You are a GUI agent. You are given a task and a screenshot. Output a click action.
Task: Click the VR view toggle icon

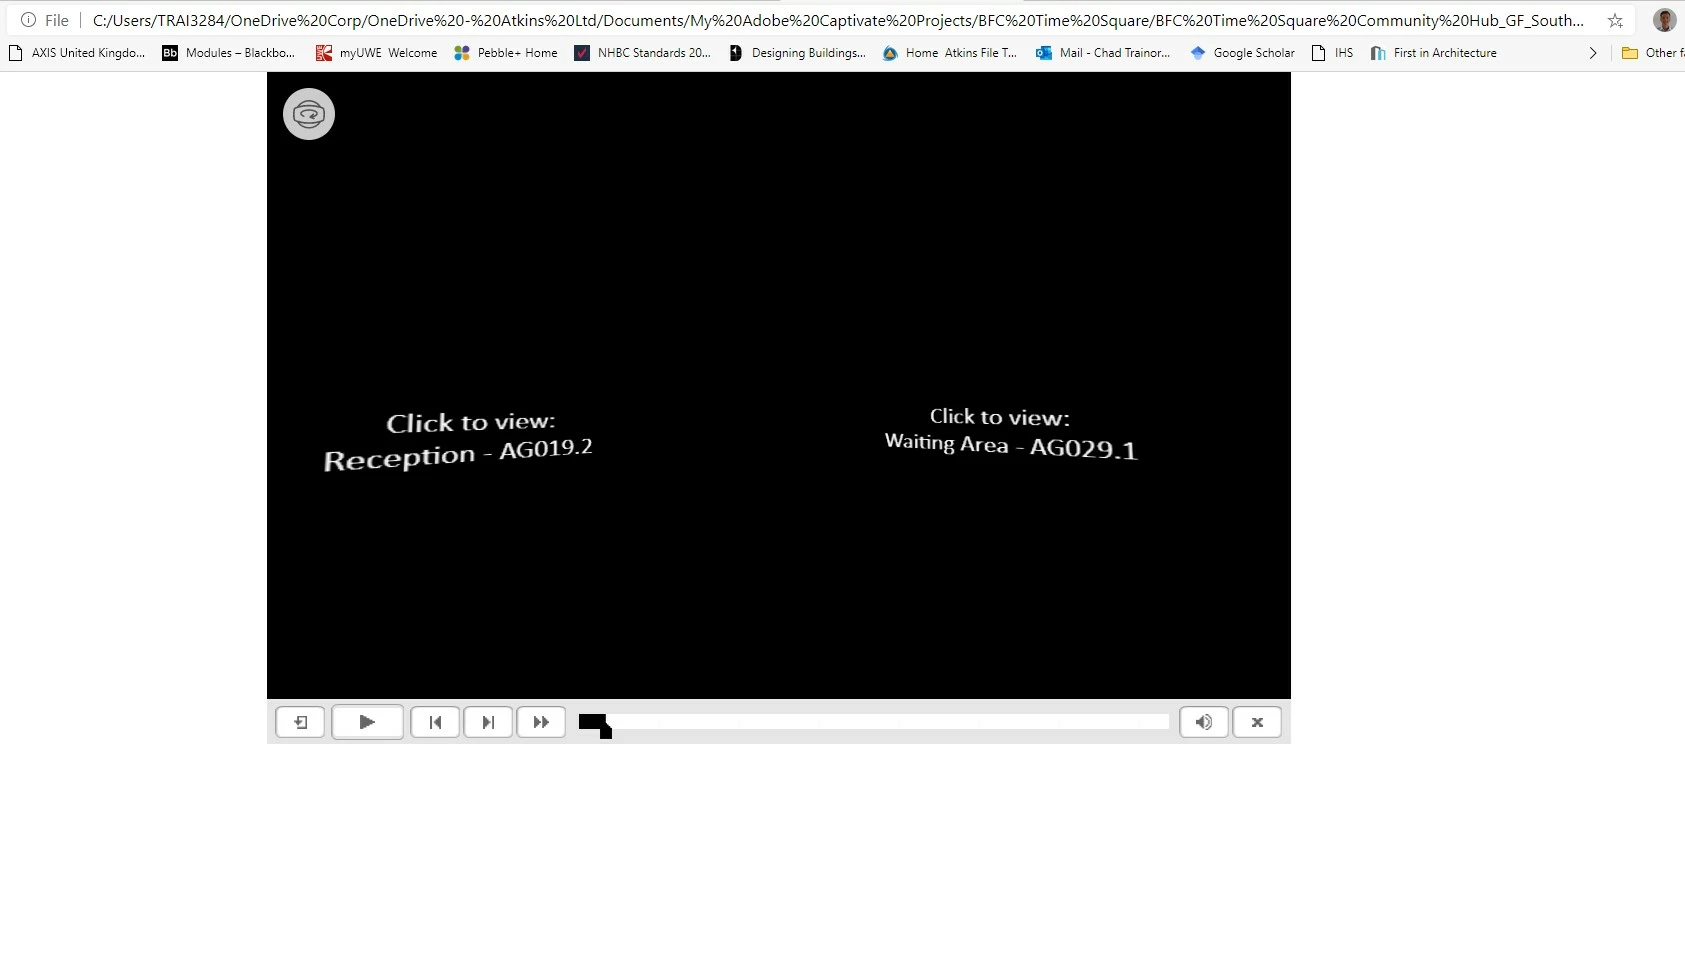tap(309, 114)
